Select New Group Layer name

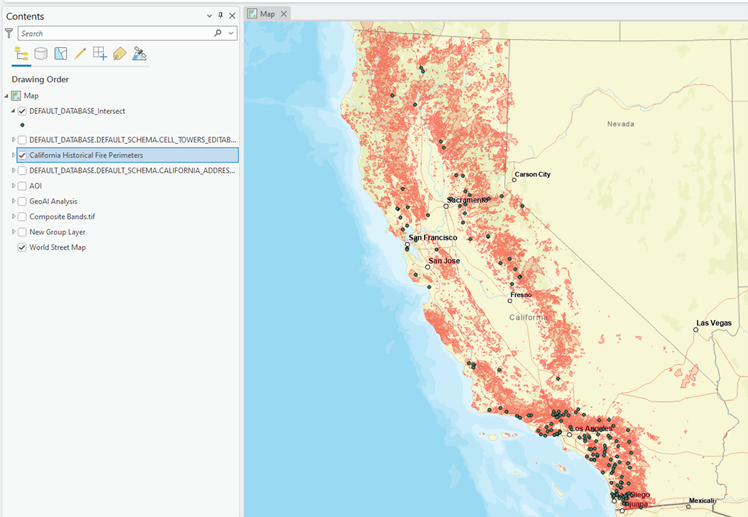pyautogui.click(x=57, y=232)
